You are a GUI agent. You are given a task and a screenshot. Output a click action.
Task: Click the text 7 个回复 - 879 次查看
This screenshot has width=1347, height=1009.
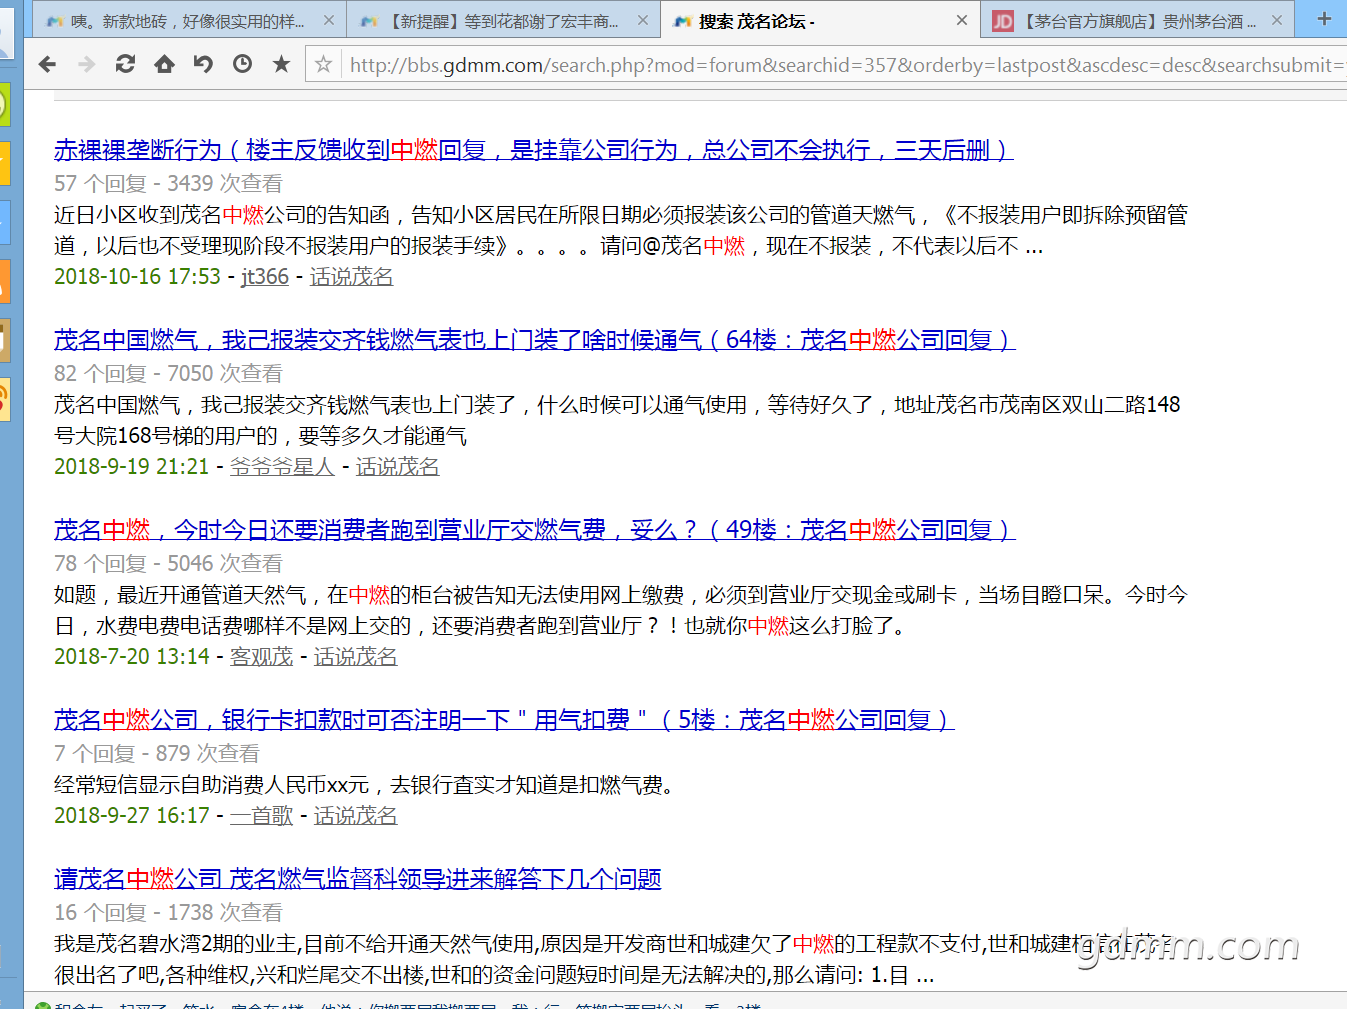pos(157,754)
